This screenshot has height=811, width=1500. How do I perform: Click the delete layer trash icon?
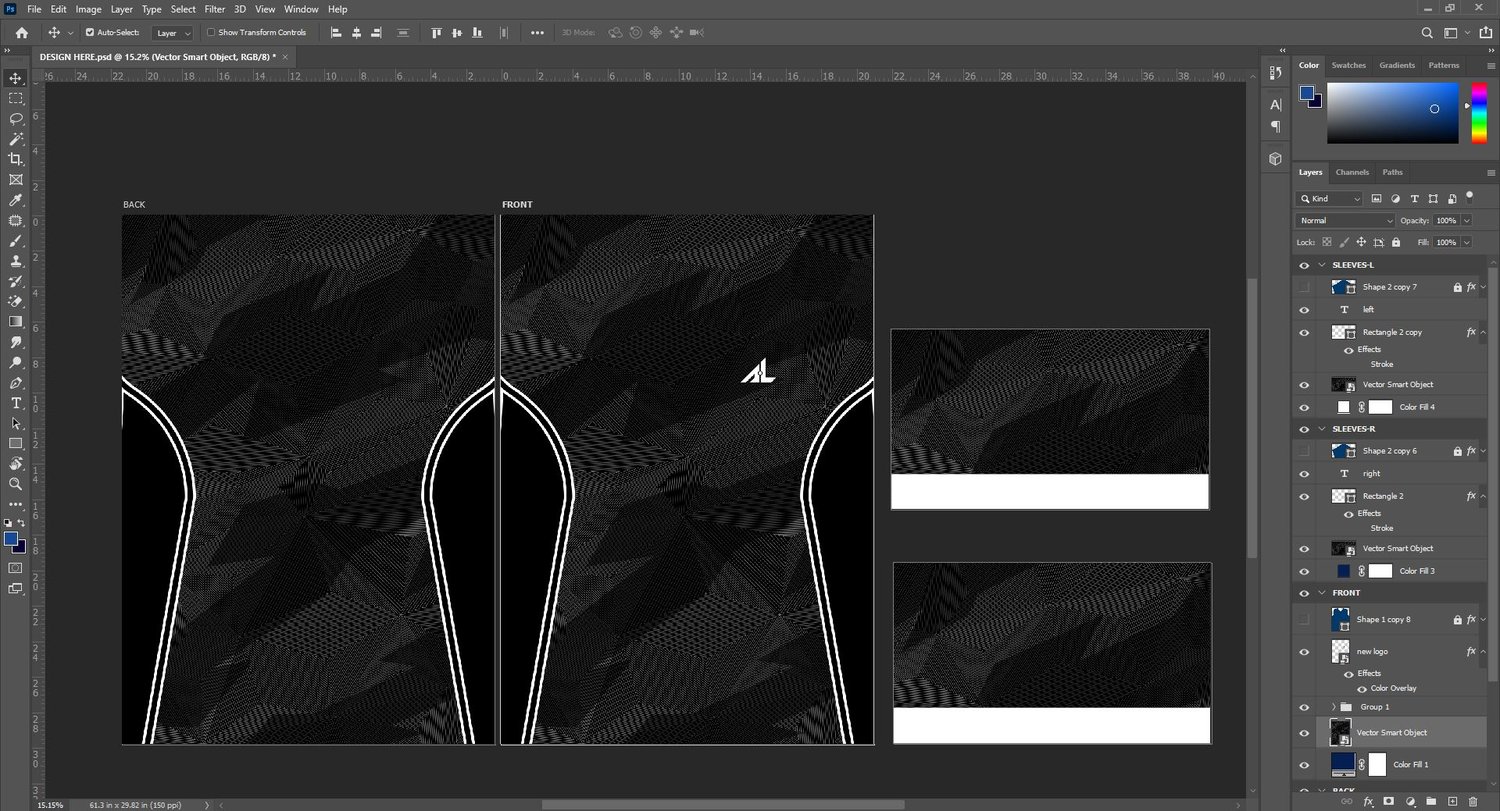coord(1475,802)
